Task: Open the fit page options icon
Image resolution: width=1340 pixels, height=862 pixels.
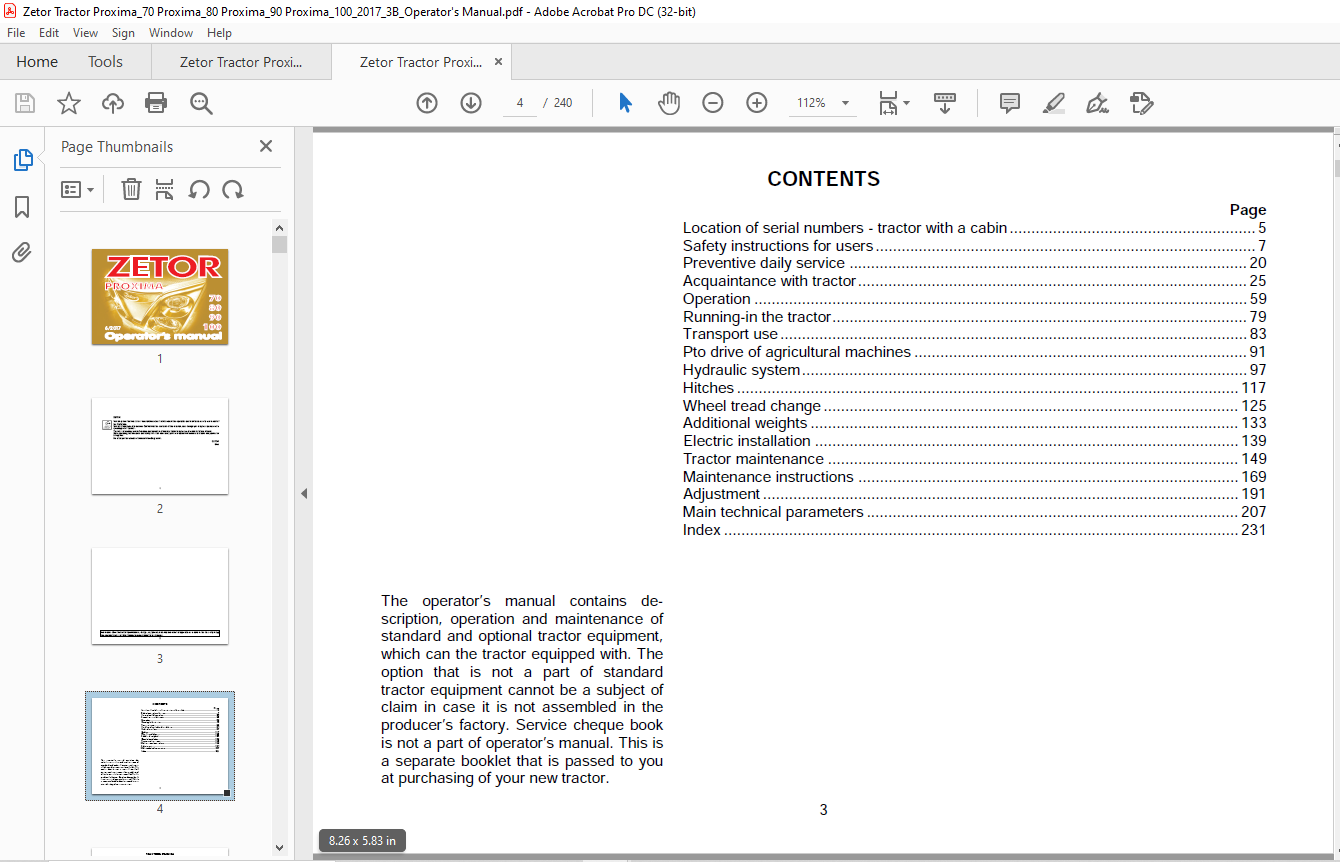Action: (893, 103)
